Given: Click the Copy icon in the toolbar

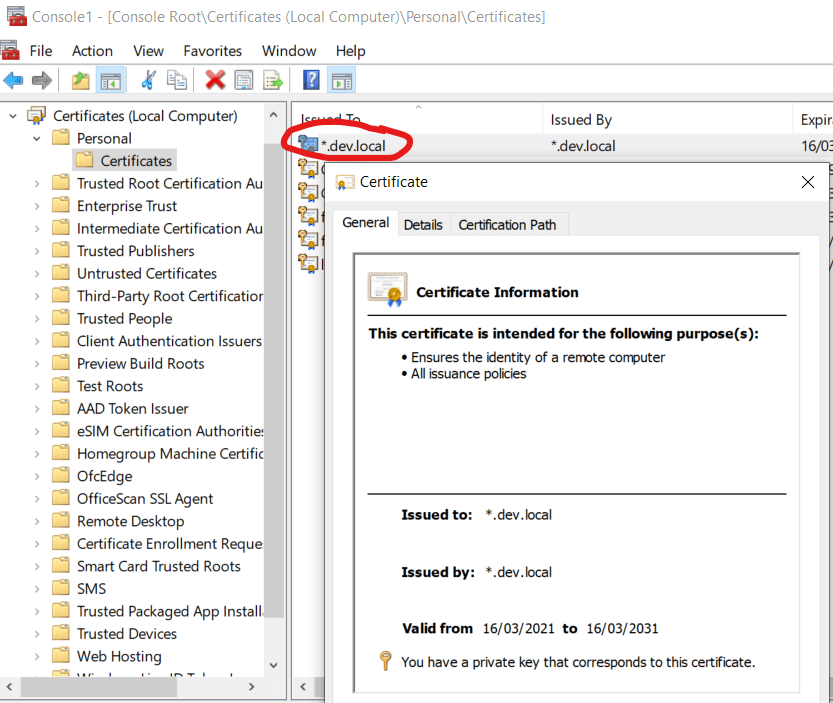Looking at the screenshot, I should pyautogui.click(x=177, y=80).
